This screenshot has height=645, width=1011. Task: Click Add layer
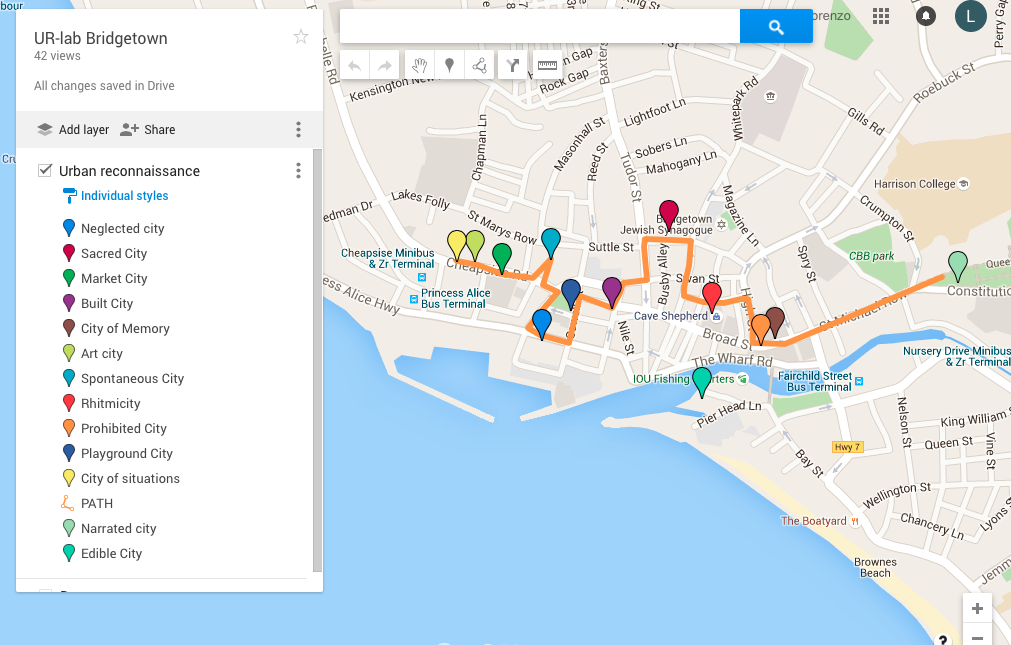73,130
